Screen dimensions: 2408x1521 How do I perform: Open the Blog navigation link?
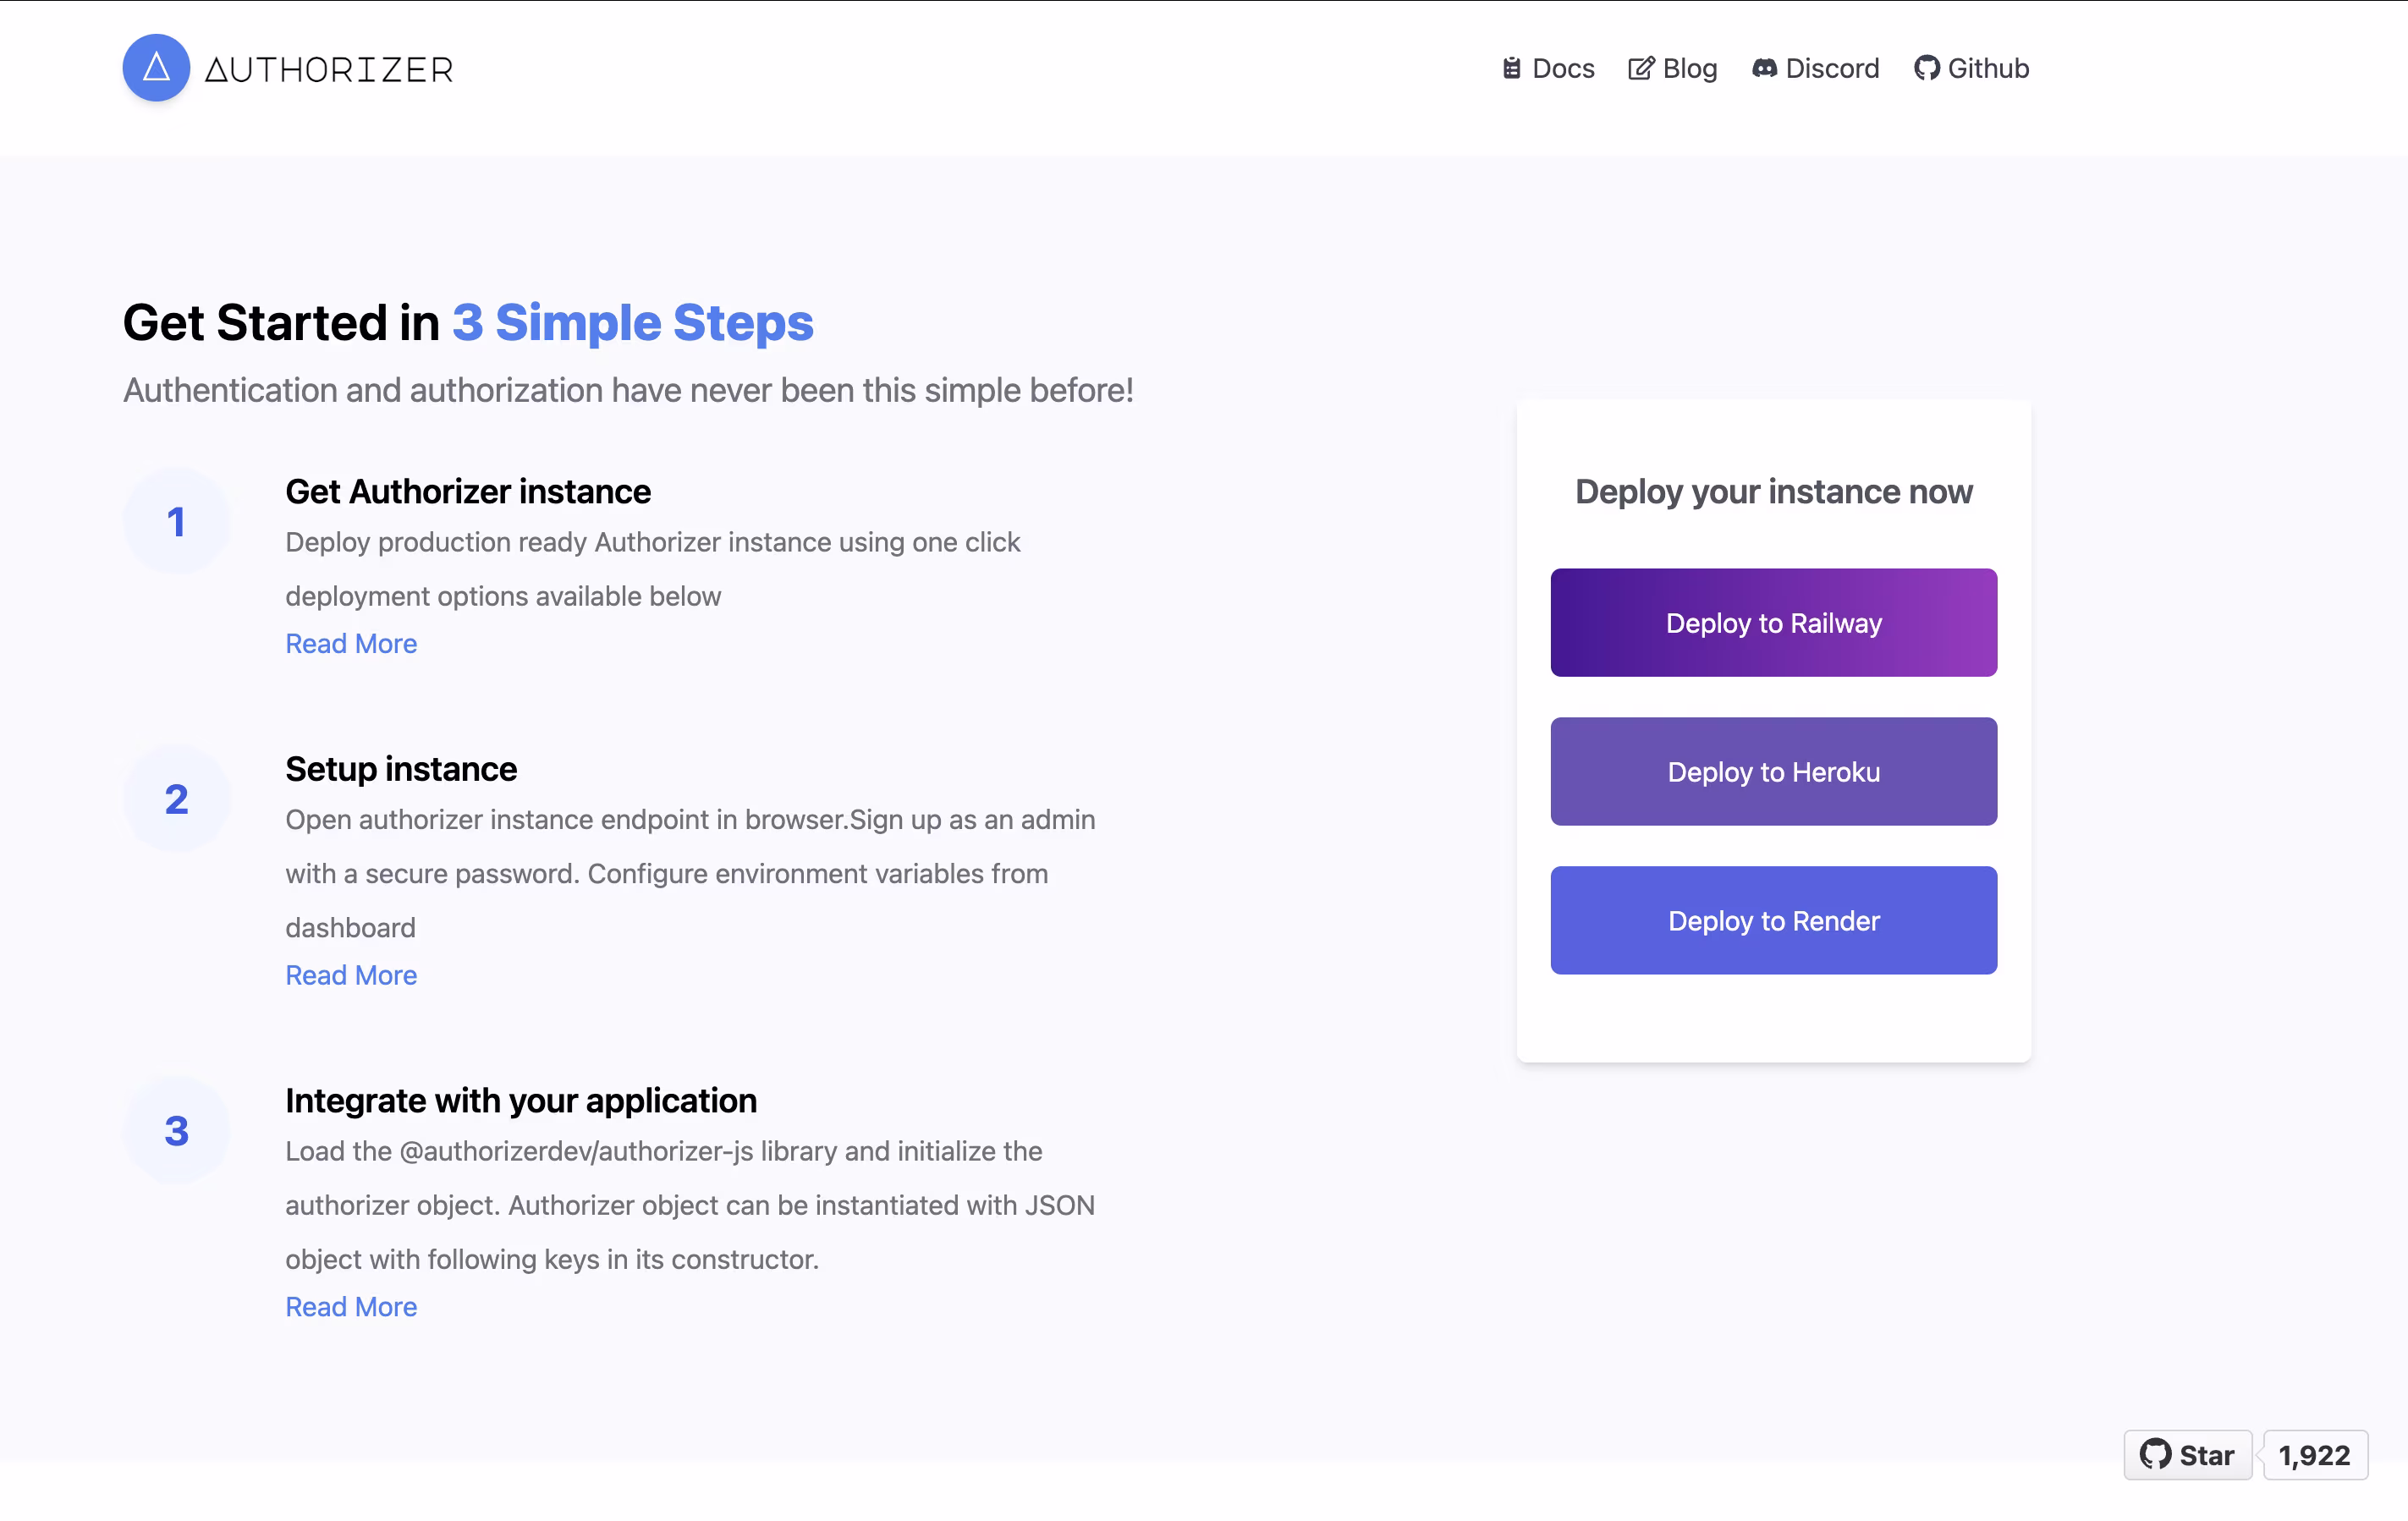click(x=1689, y=68)
